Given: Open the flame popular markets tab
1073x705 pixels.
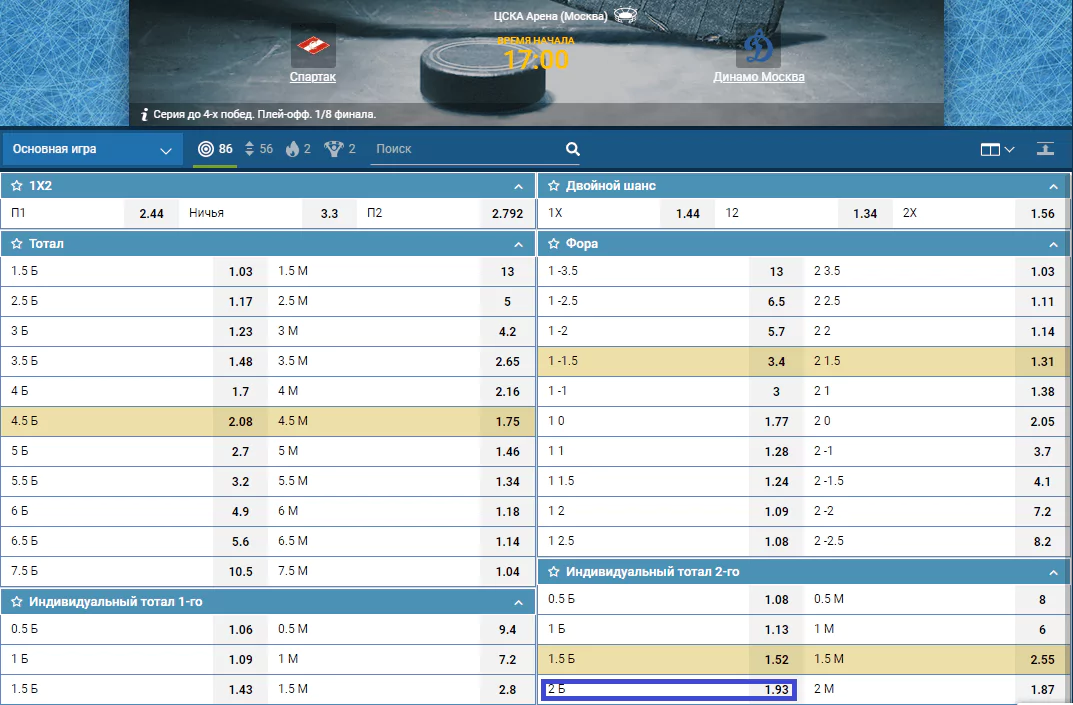Looking at the screenshot, I should (298, 149).
